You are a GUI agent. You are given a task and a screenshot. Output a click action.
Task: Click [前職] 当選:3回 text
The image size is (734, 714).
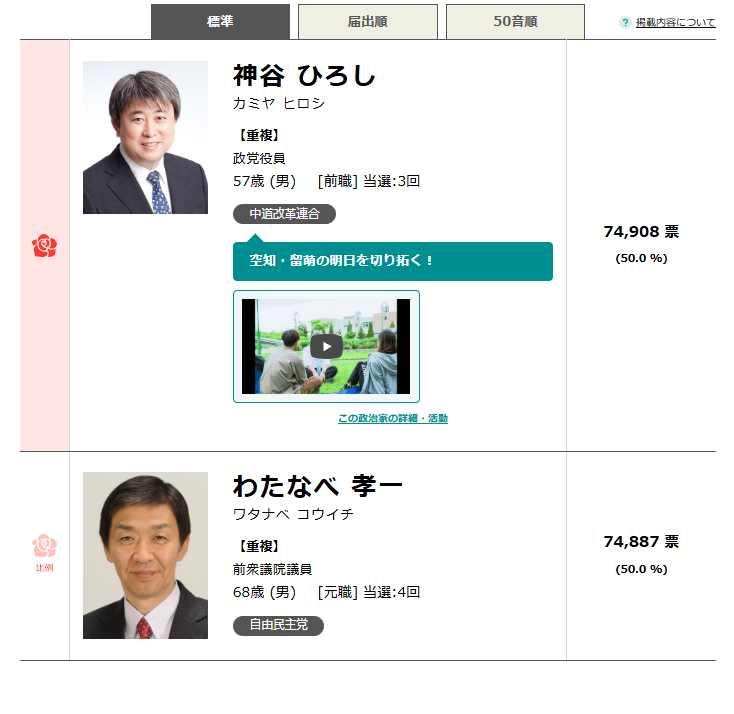point(369,181)
